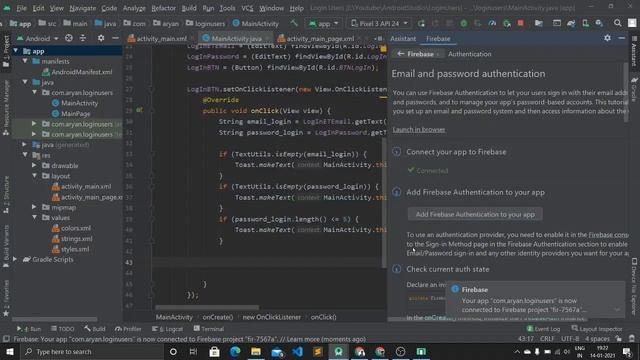Click the project scope target icon
640x360 pixels.
click(x=69, y=38)
